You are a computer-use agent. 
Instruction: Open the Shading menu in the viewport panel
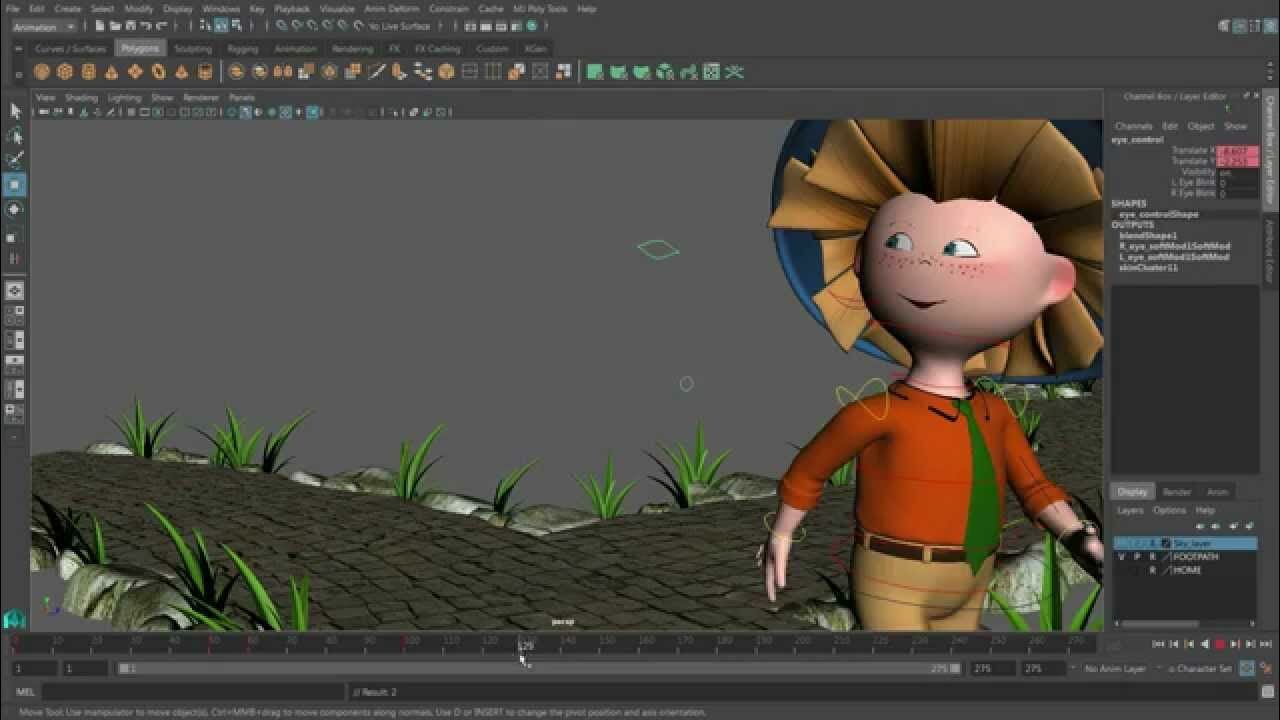click(81, 98)
